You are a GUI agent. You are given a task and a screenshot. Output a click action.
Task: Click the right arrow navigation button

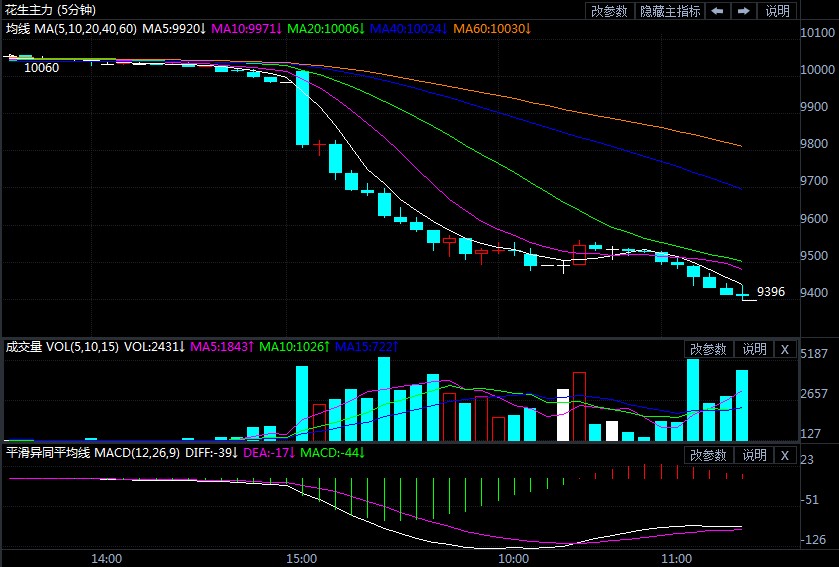click(744, 11)
